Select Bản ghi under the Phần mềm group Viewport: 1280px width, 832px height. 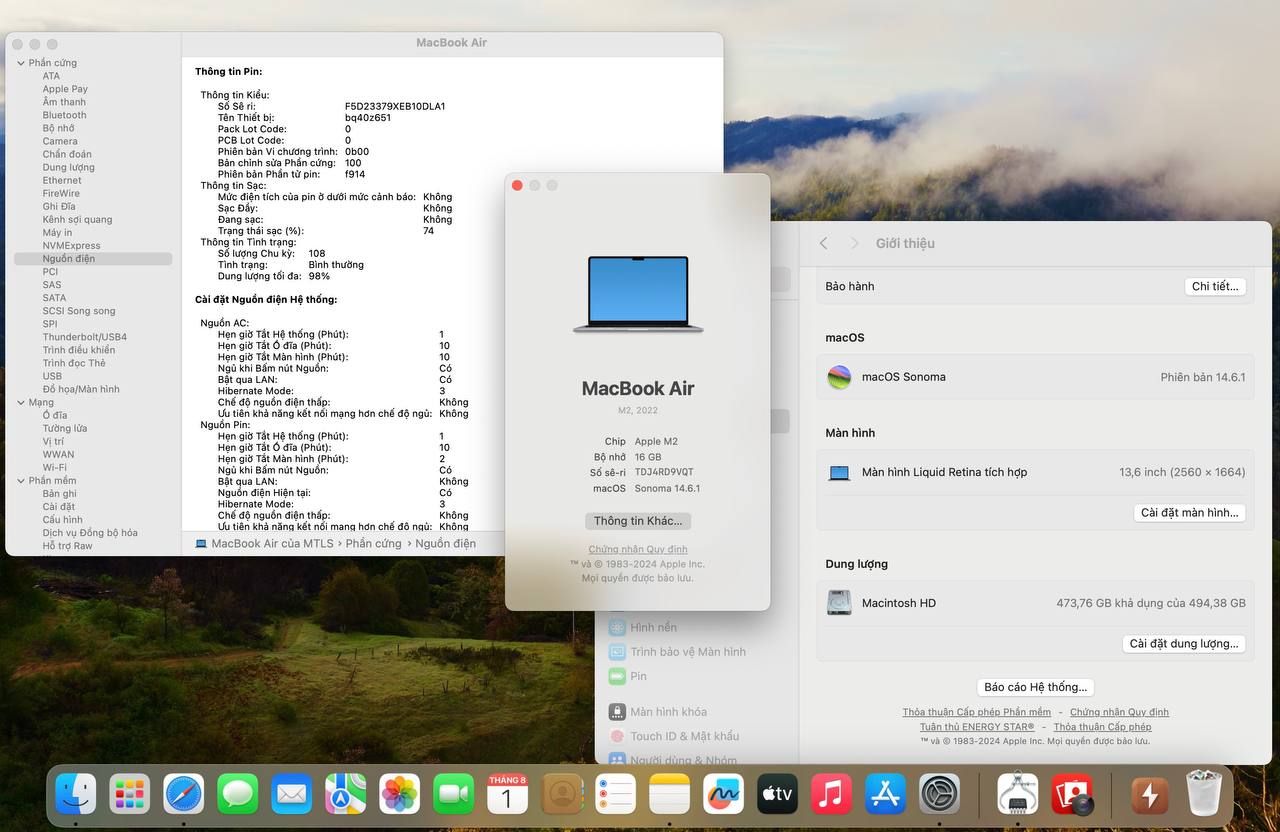[59, 494]
